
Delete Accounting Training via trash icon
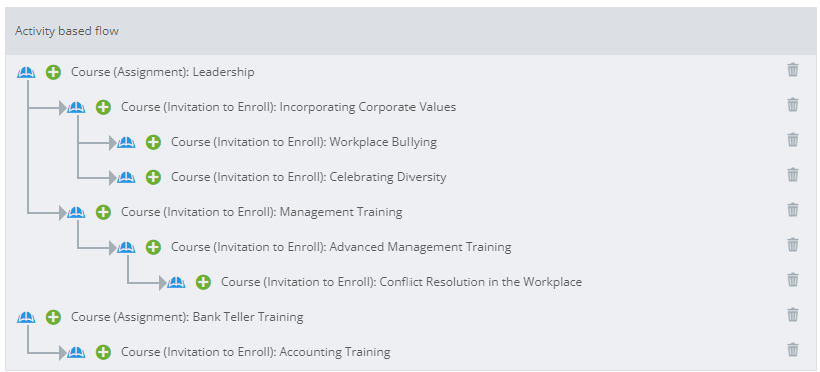[793, 350]
